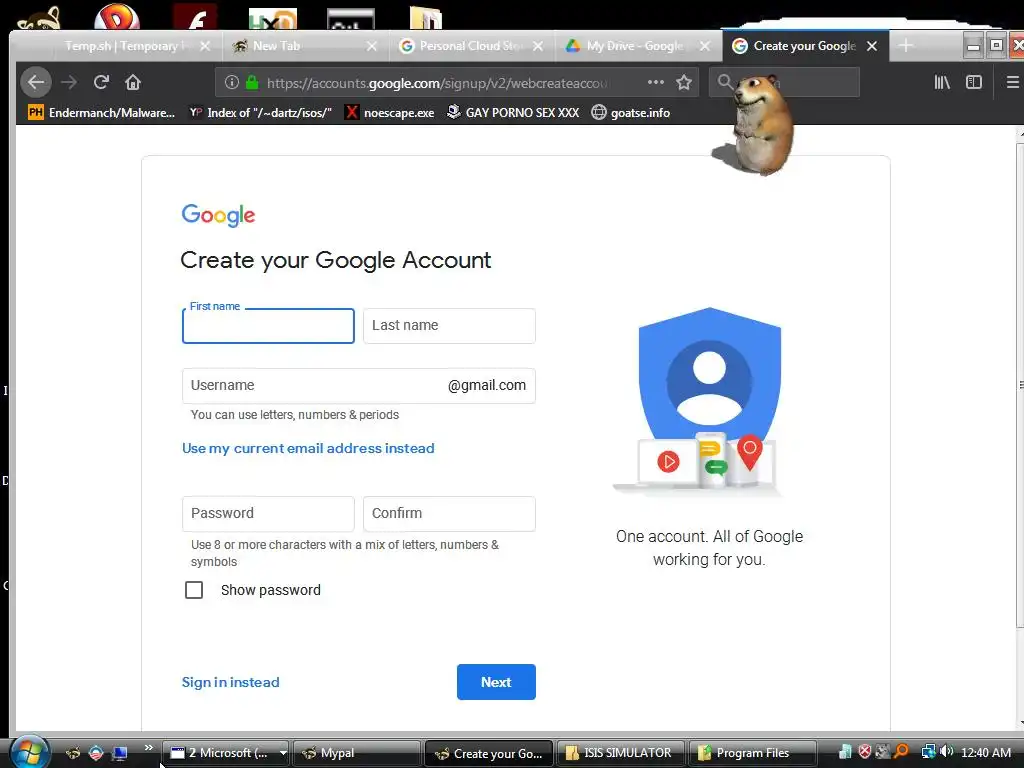This screenshot has height=768, width=1024.
Task: Bookmark this page with the star
Action: coord(684,82)
